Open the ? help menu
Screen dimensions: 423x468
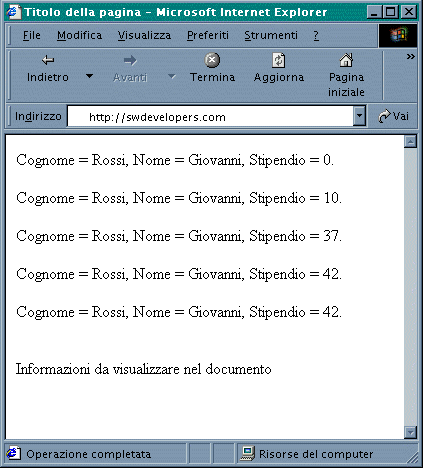coord(316,35)
